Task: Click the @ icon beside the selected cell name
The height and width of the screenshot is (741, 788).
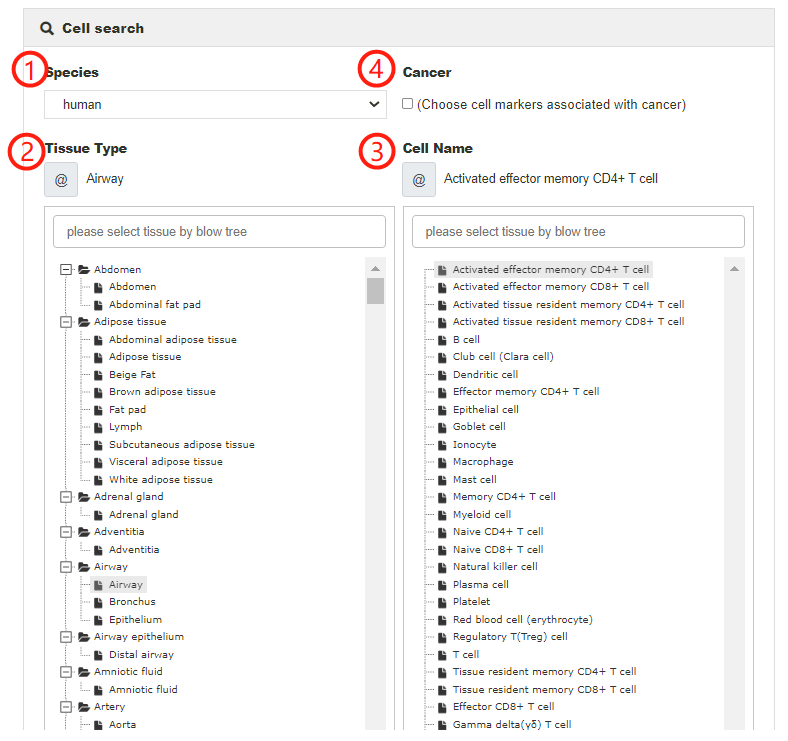Action: point(419,180)
